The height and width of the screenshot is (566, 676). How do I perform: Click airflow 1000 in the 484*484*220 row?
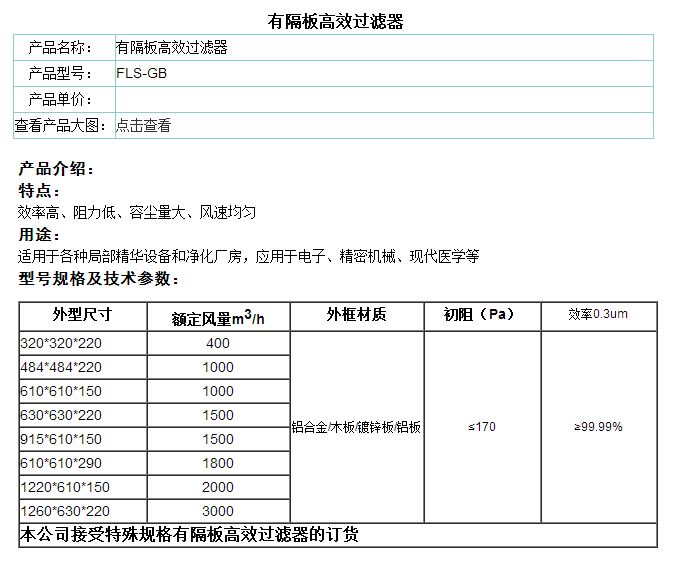pyautogui.click(x=218, y=367)
